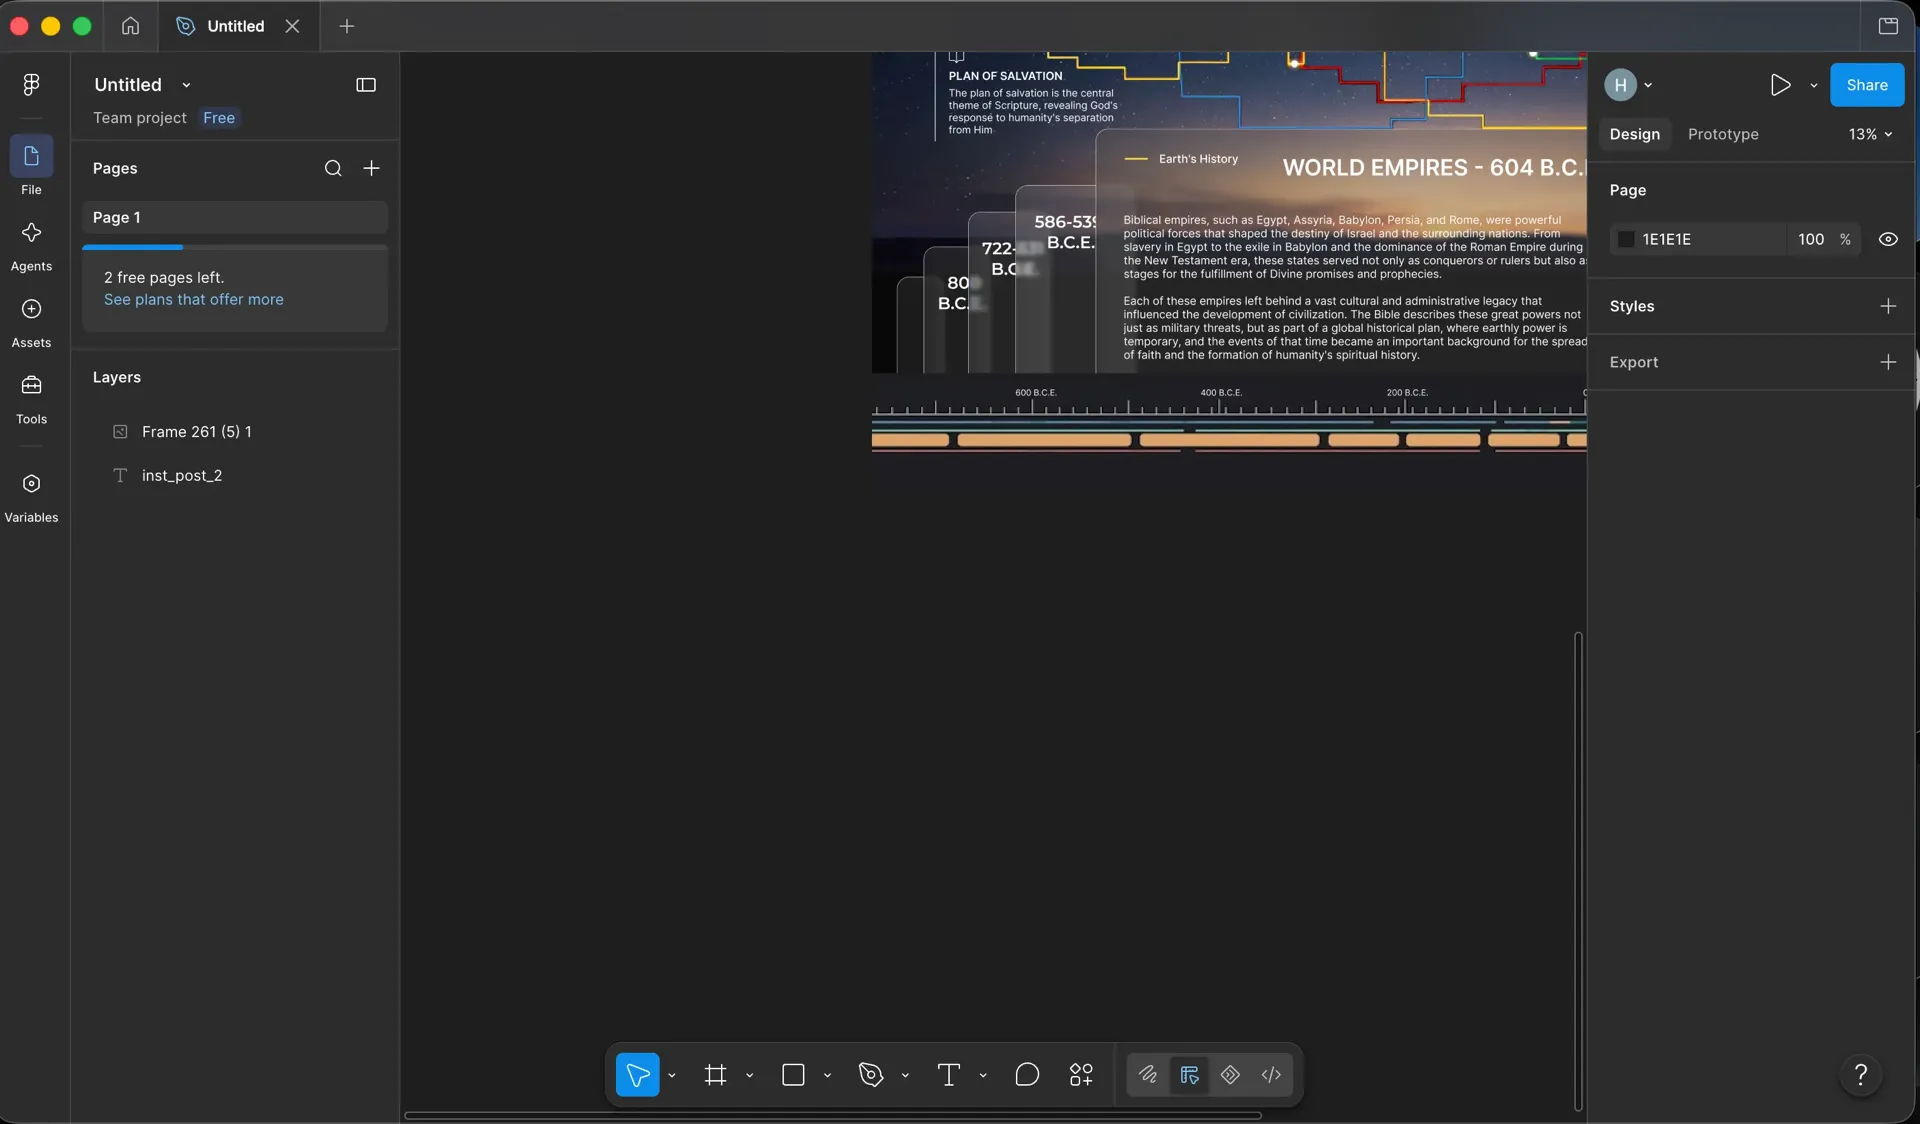Expand the shape tool options chevron
The image size is (1920, 1124).
click(x=828, y=1076)
